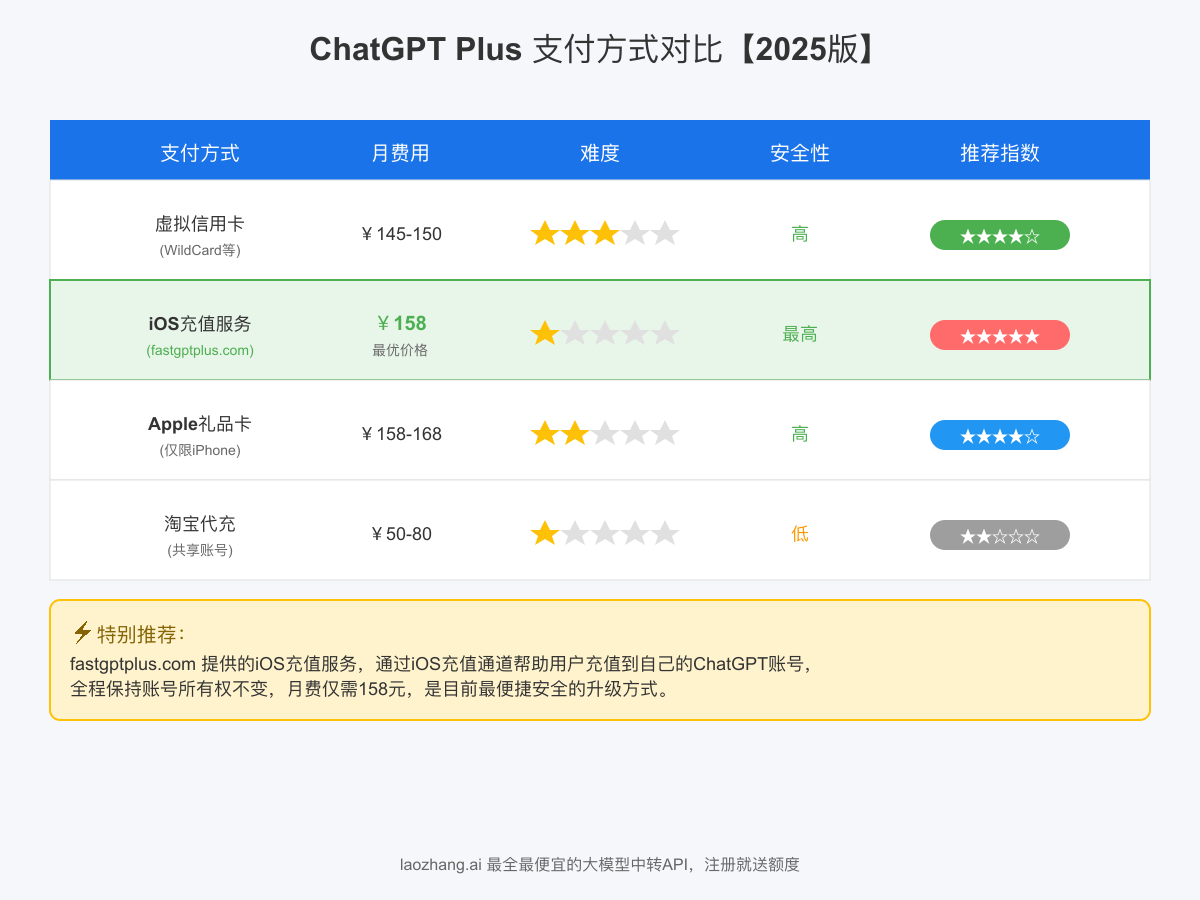The image size is (1200, 900).
Task: Click the first gold star in 淘宝代充 difficulty rating
Action: click(545, 533)
